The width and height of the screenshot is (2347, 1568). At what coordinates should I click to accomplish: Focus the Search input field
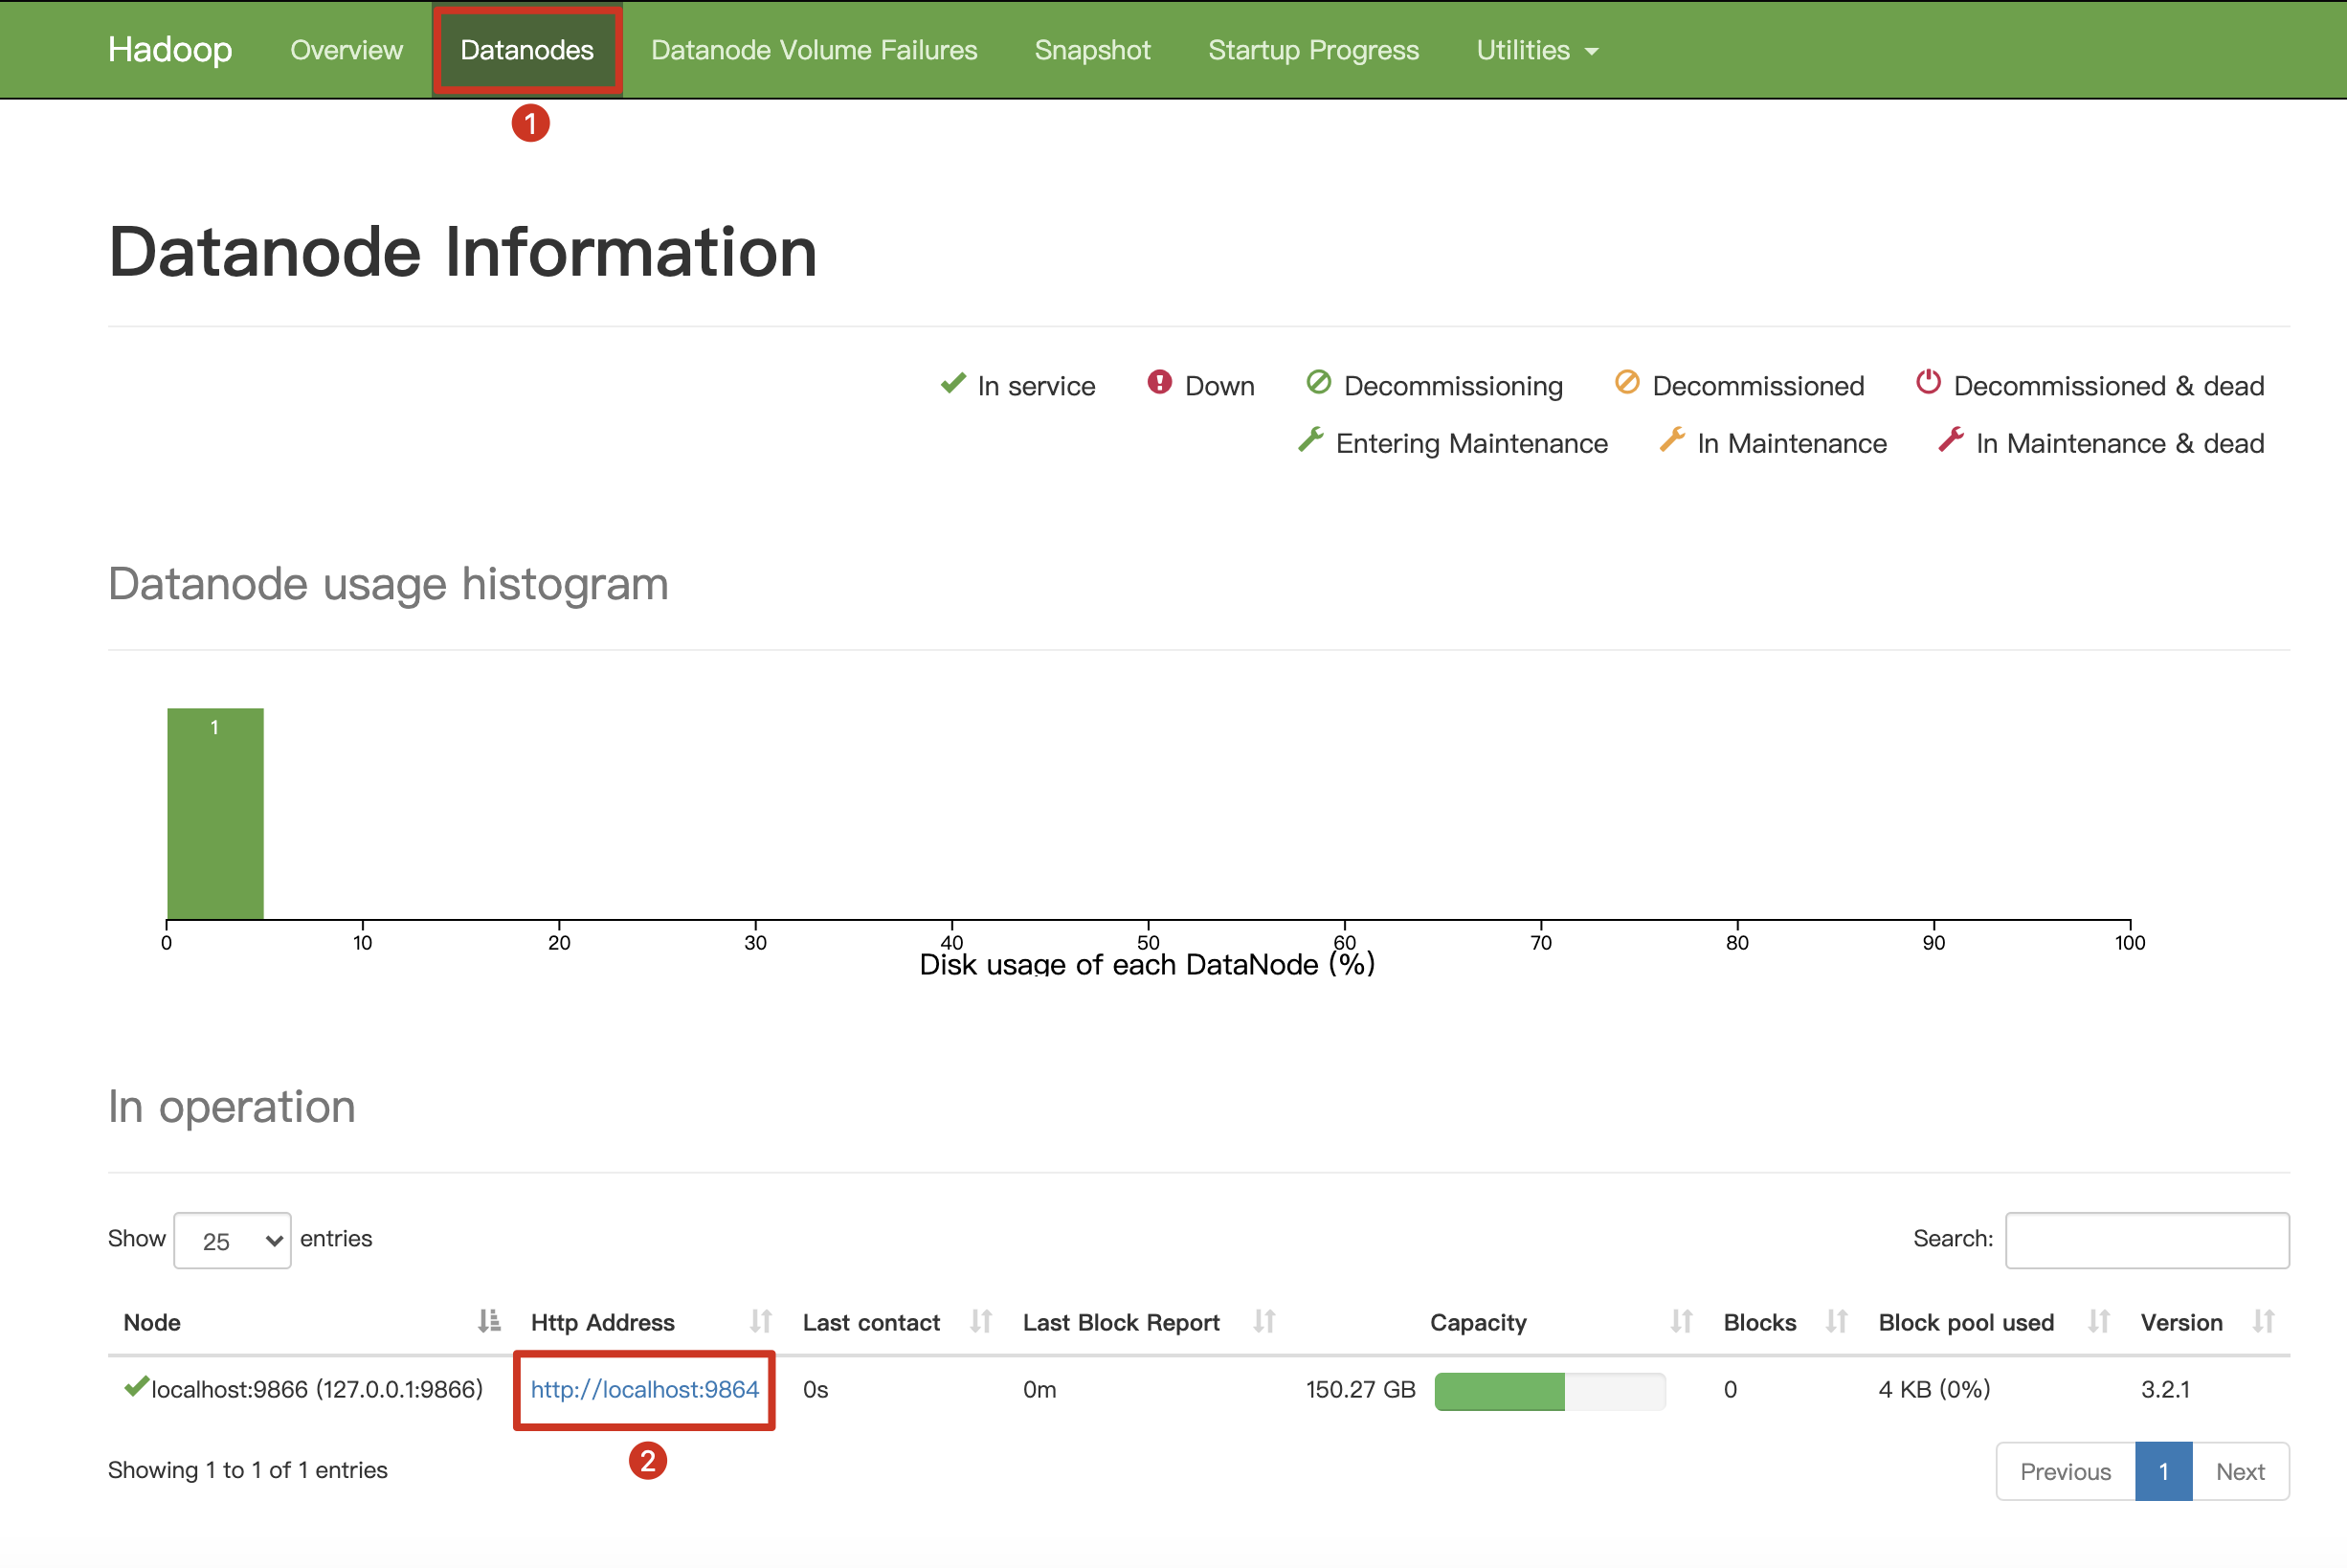coord(2146,1240)
